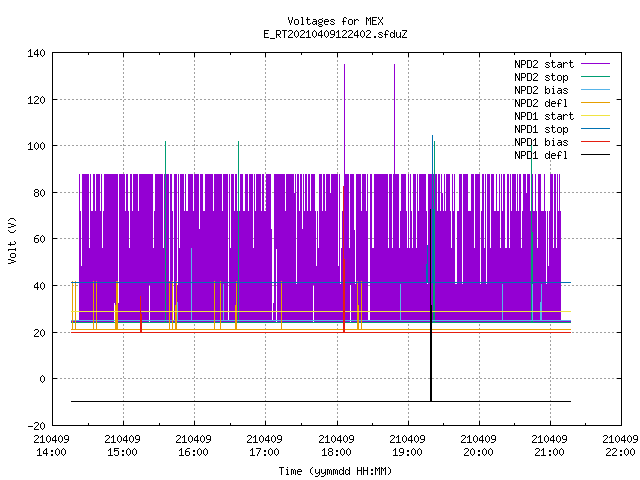Click the orange NPD2 defl legend line
640x480 pixels.
595,102
